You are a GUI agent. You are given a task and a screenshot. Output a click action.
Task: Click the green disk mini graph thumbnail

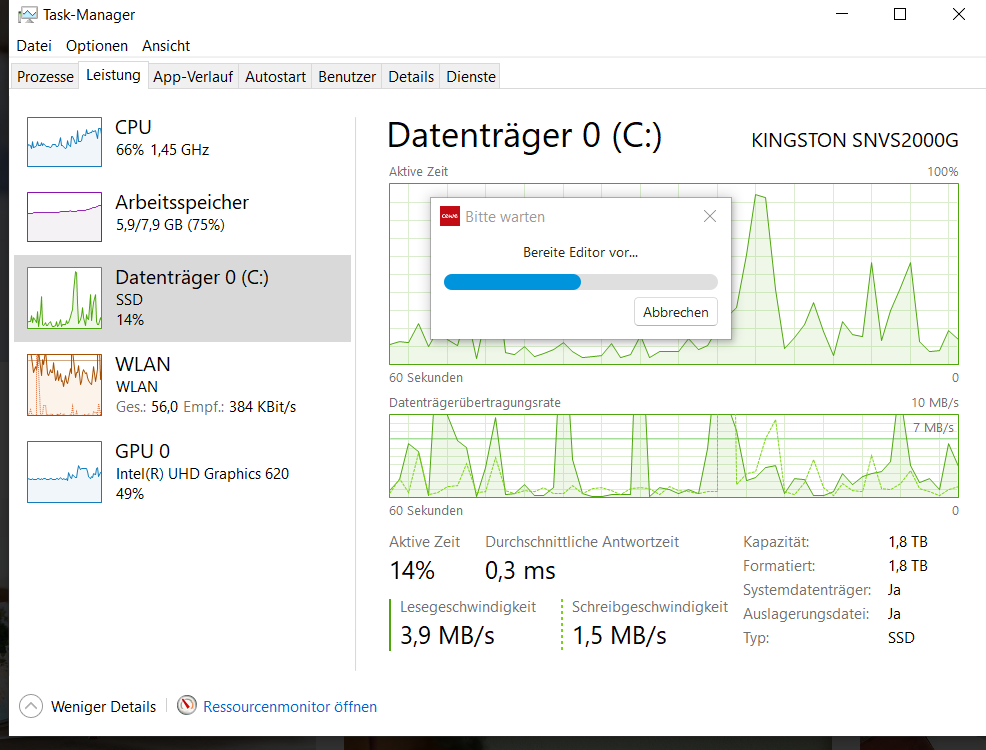64,298
